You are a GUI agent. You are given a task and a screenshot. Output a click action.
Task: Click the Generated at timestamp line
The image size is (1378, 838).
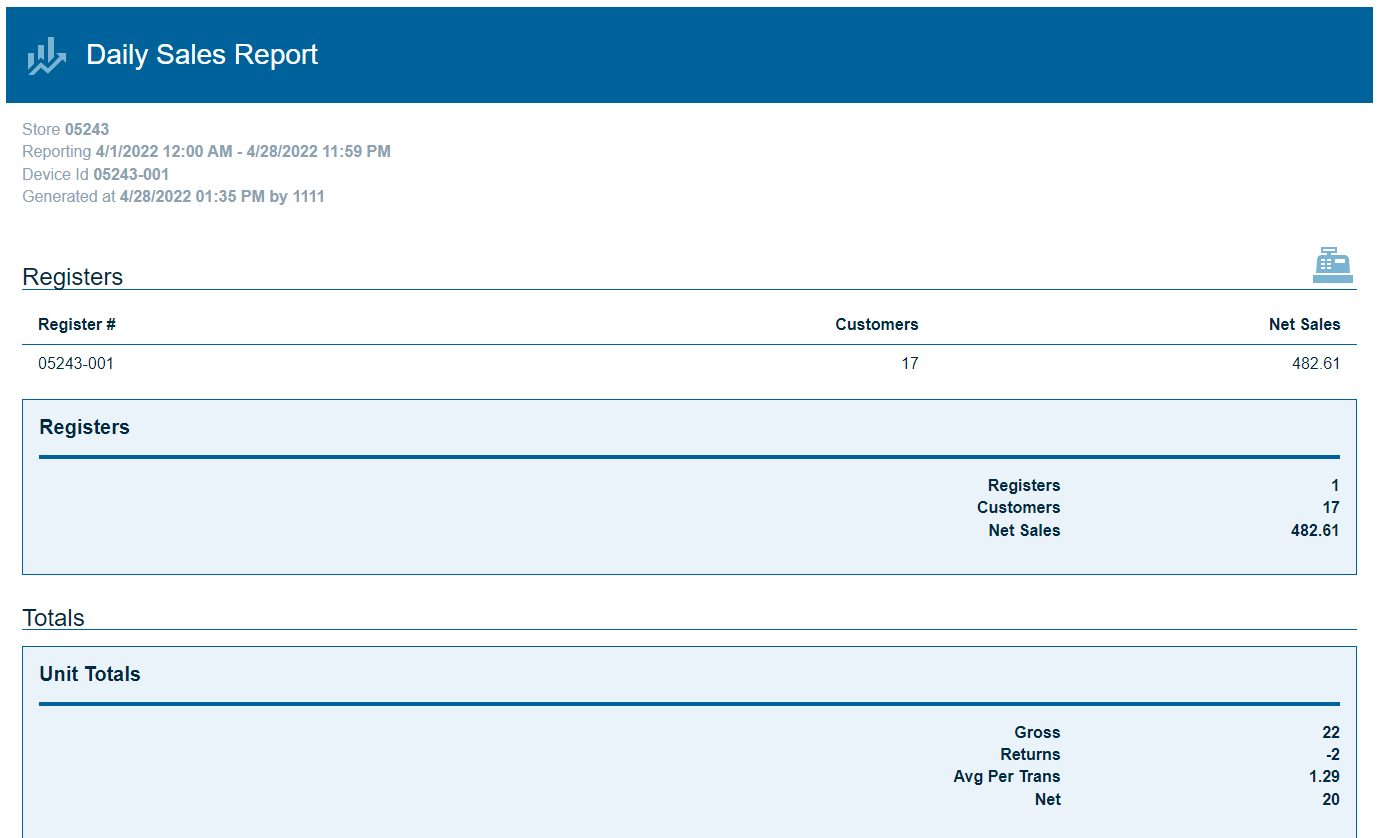(173, 197)
